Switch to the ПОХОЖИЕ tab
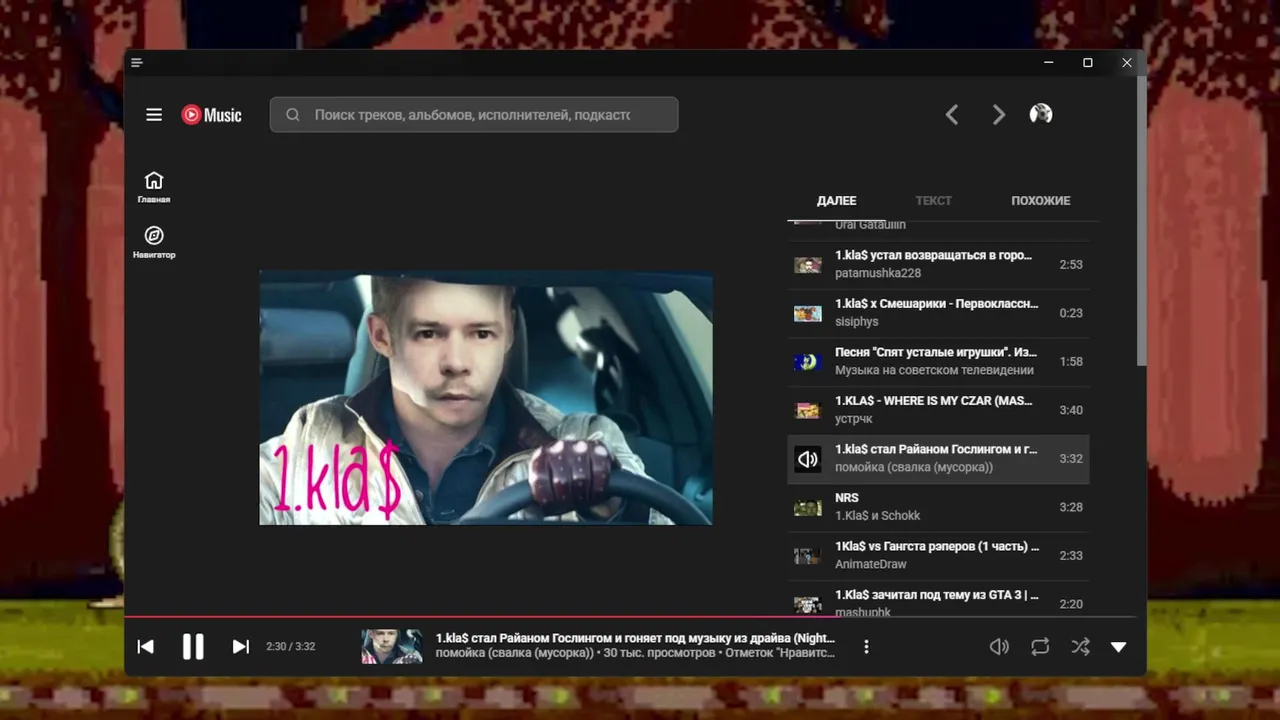 (1040, 200)
